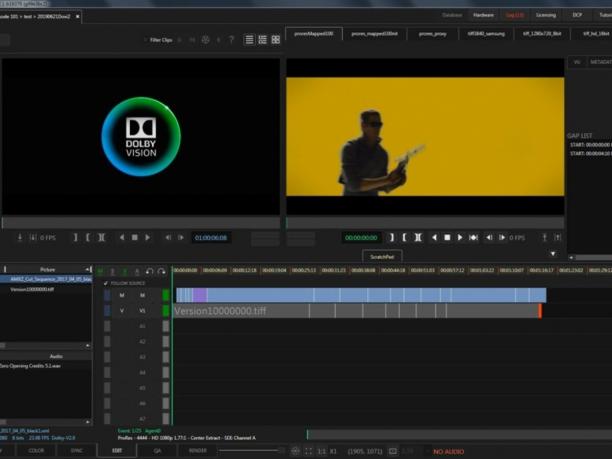Toggle the blue source patch on M track
The width and height of the screenshot is (612, 459).
(107, 295)
